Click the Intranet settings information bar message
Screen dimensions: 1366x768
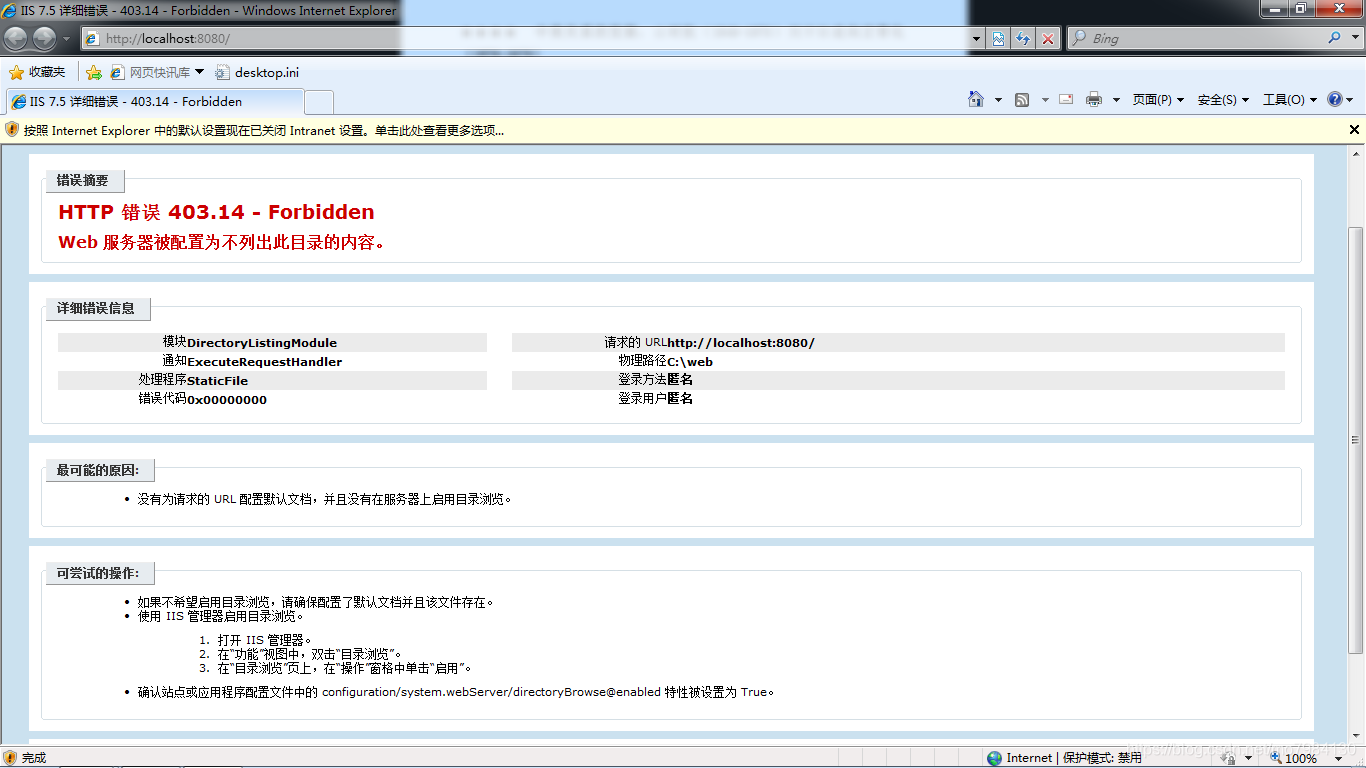coord(264,130)
